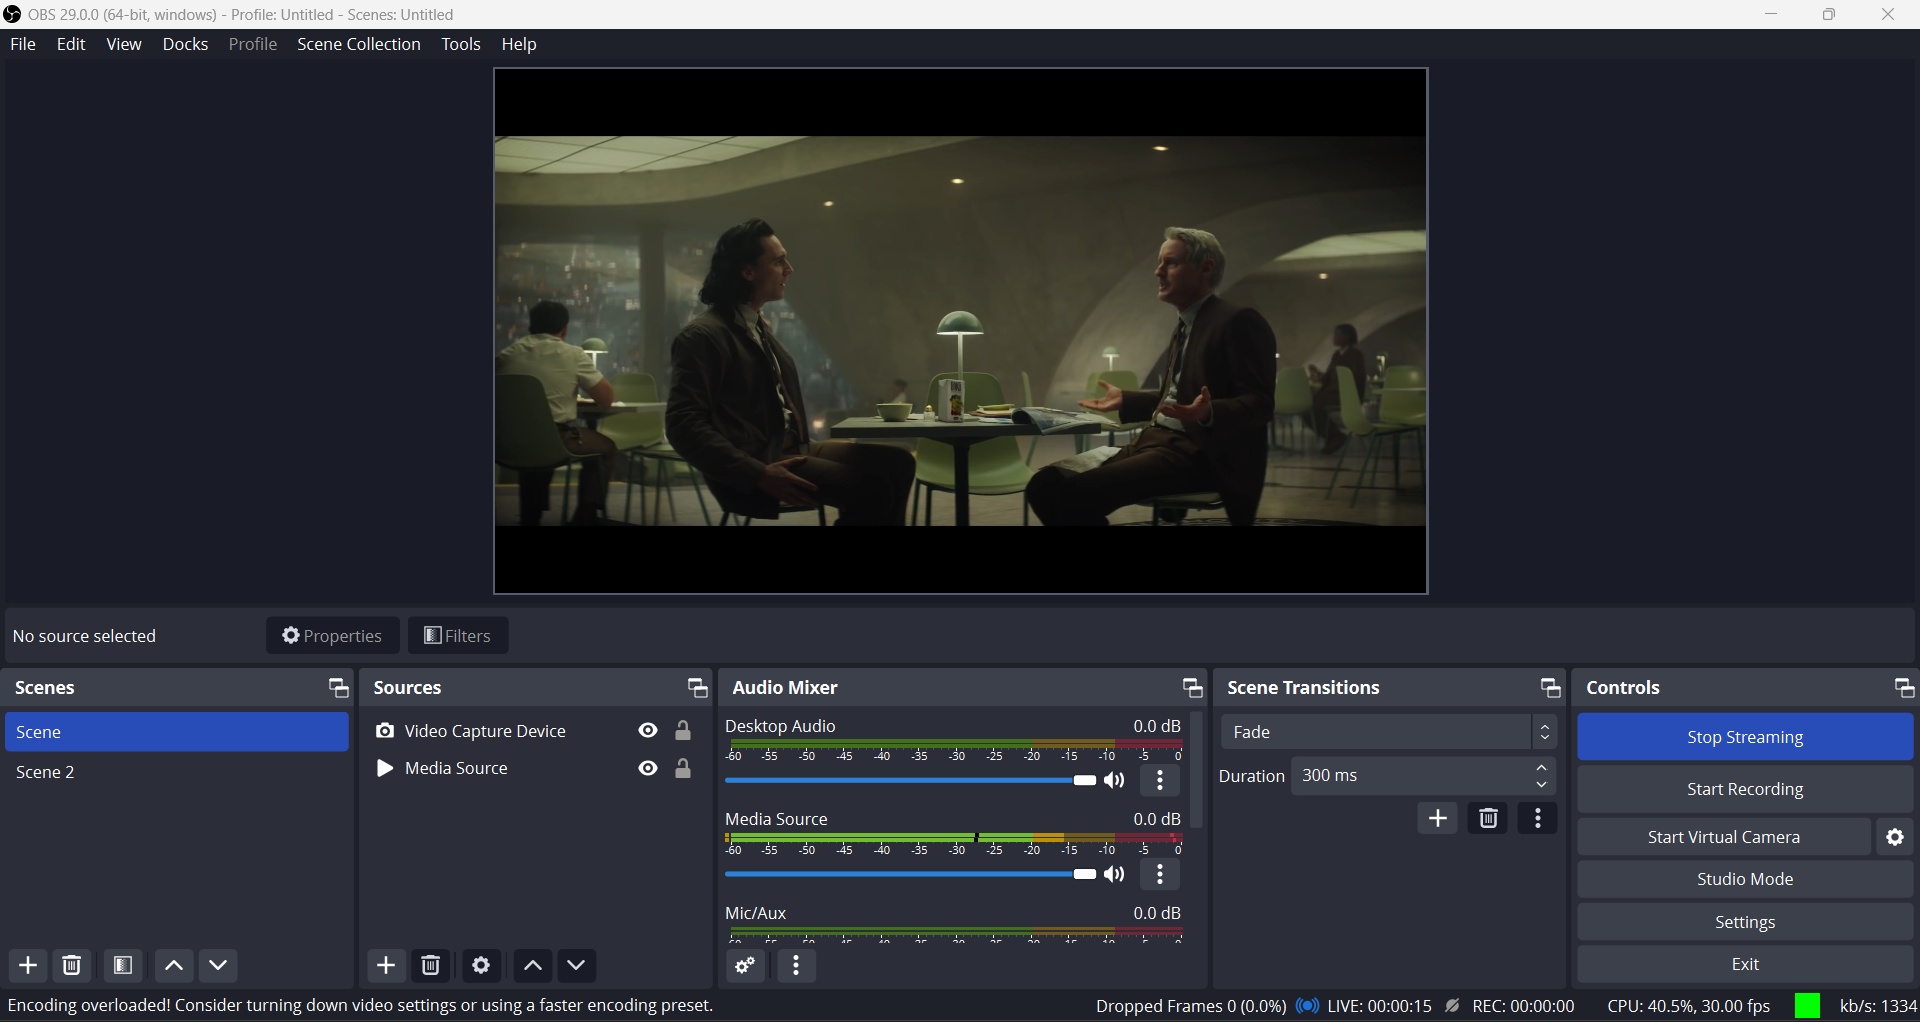Open virtual camera settings gear
This screenshot has width=1920, height=1022.
pos(1895,837)
